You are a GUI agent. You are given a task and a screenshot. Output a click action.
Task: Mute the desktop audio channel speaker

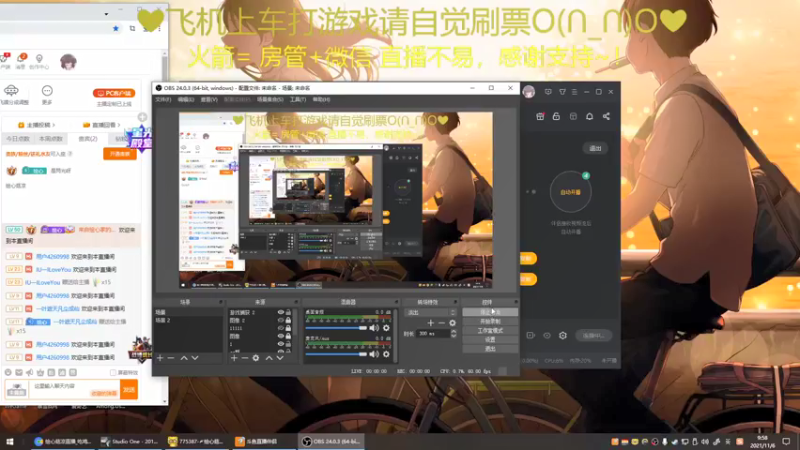point(374,328)
